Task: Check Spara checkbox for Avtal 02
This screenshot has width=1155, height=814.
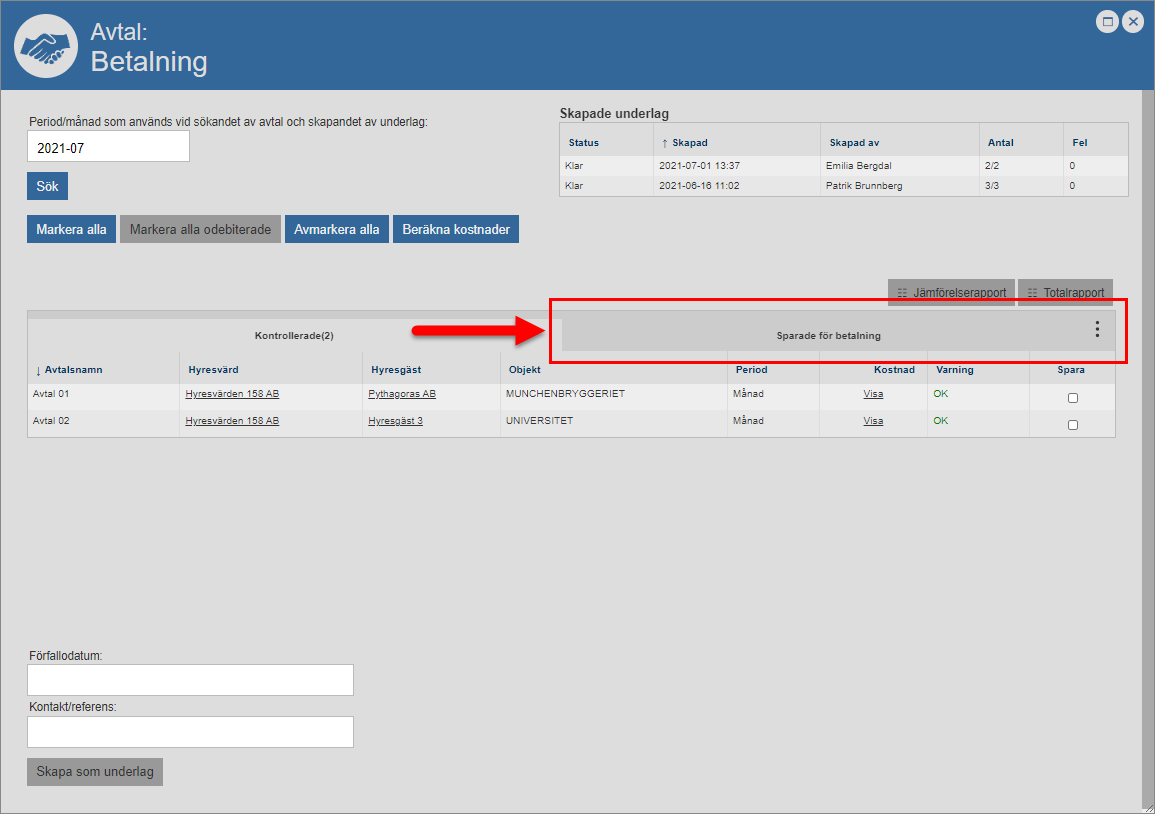Action: point(1073,425)
